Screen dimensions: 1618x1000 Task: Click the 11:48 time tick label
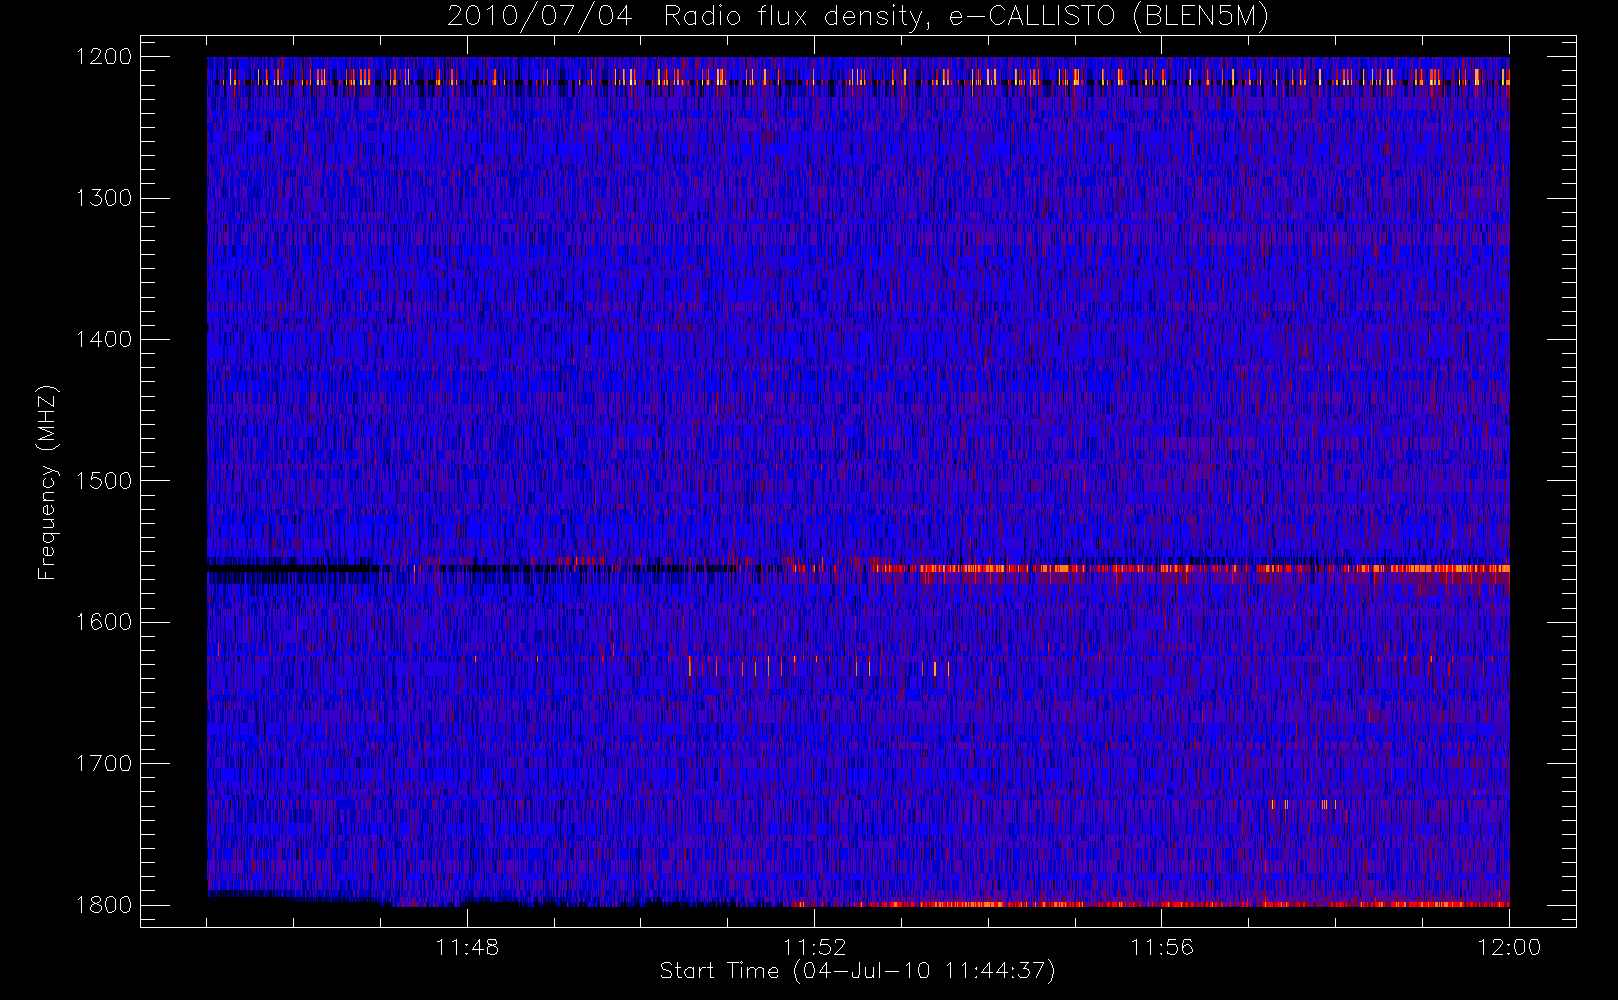click(467, 947)
